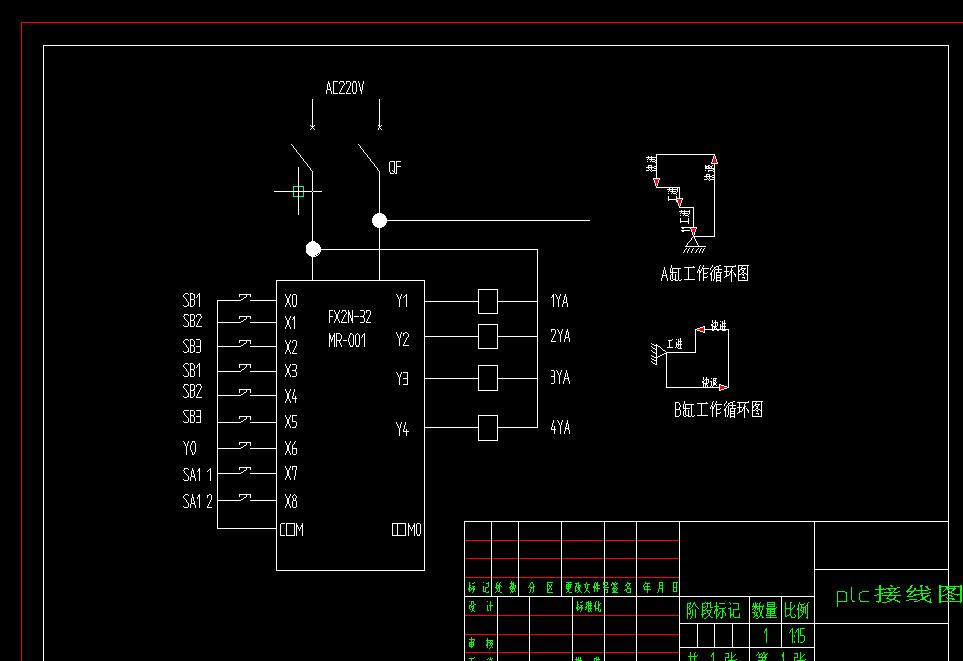The width and height of the screenshot is (963, 661).
Task: Click the red arrow marker labeled 快进
Action: (x=698, y=330)
